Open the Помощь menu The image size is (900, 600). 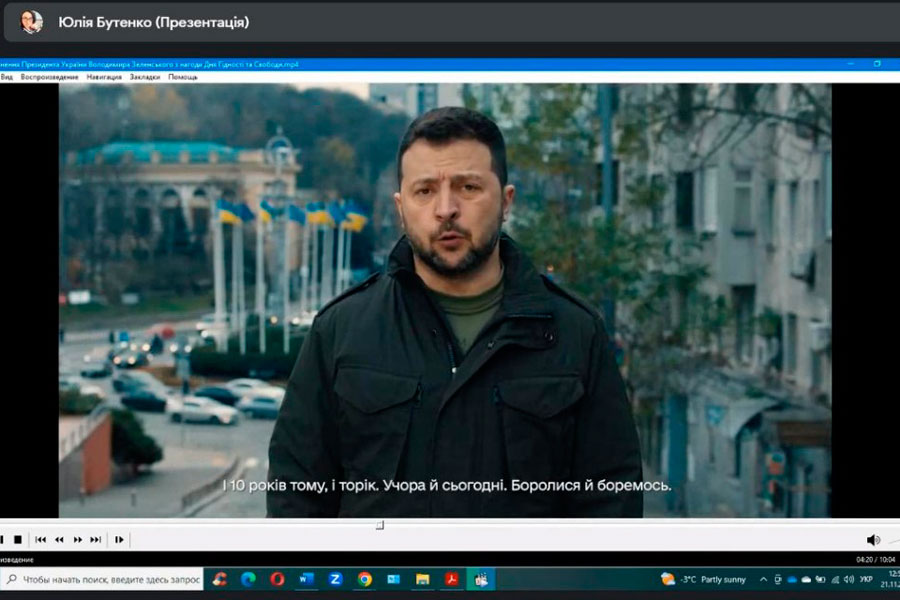(x=183, y=77)
